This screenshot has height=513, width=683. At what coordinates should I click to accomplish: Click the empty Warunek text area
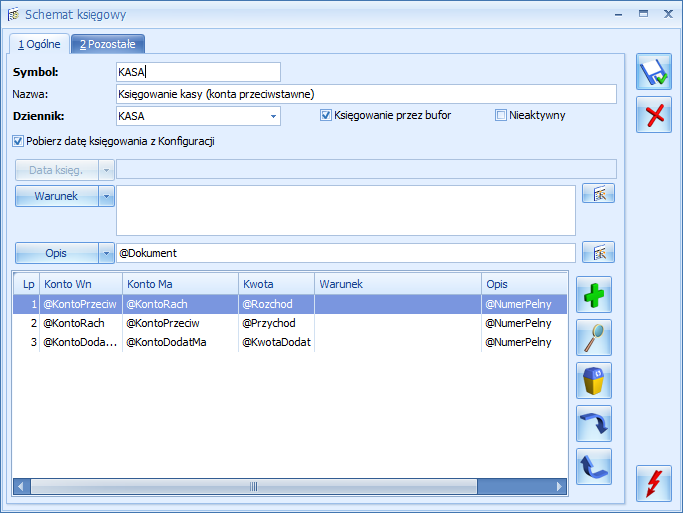[x=346, y=210]
